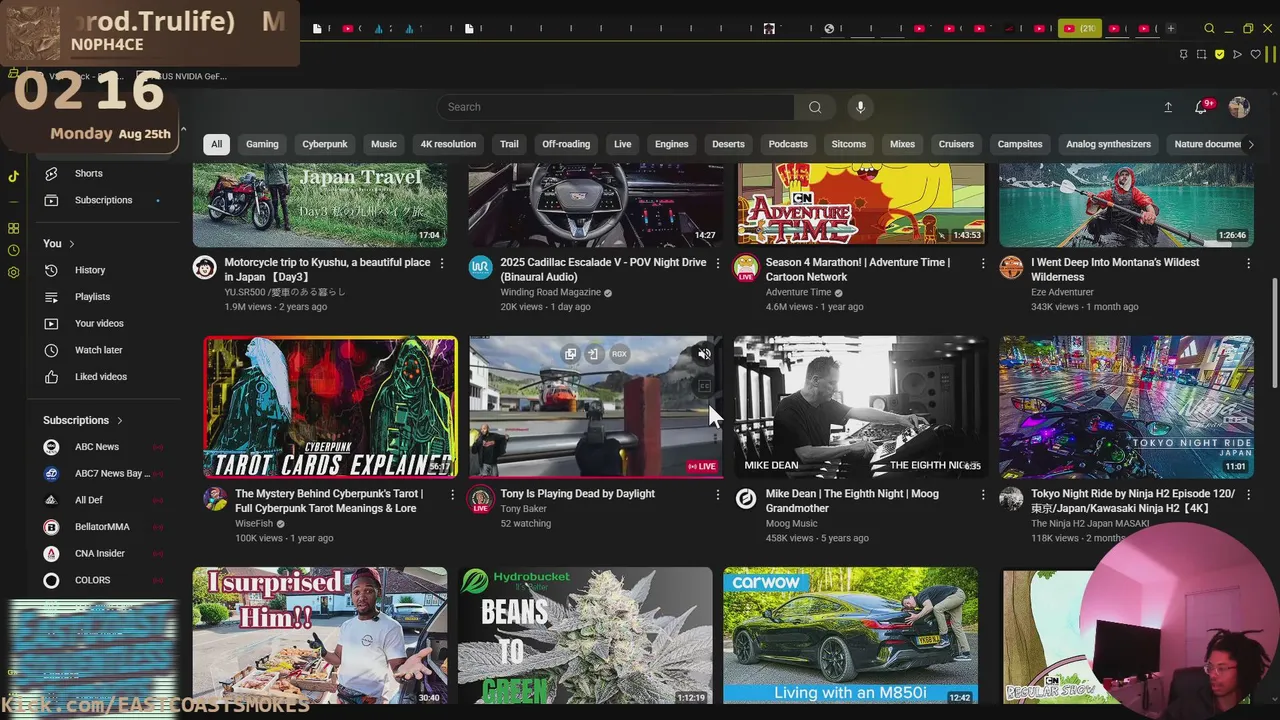This screenshot has width=1280, height=720.
Task: Click the heart bookmark icon in toolbar
Action: click(1255, 54)
